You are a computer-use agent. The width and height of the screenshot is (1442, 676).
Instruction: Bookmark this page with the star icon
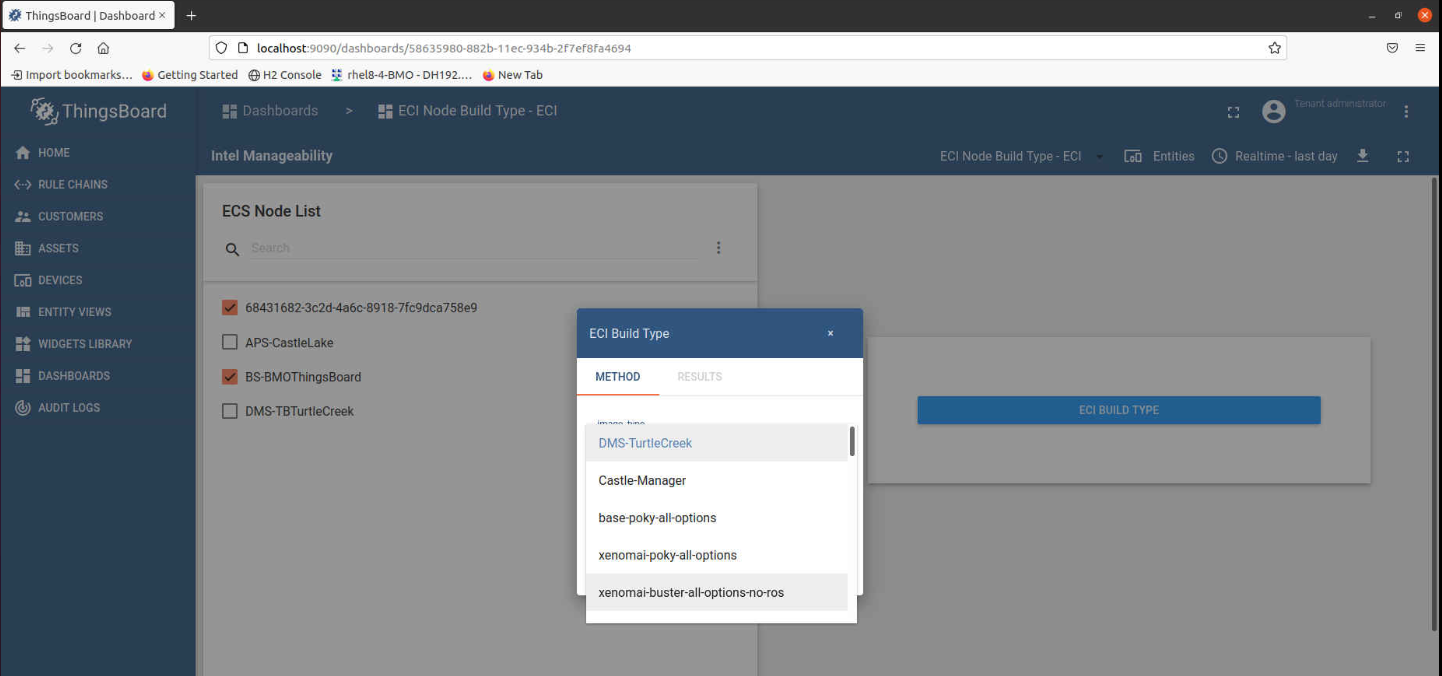tap(1274, 48)
